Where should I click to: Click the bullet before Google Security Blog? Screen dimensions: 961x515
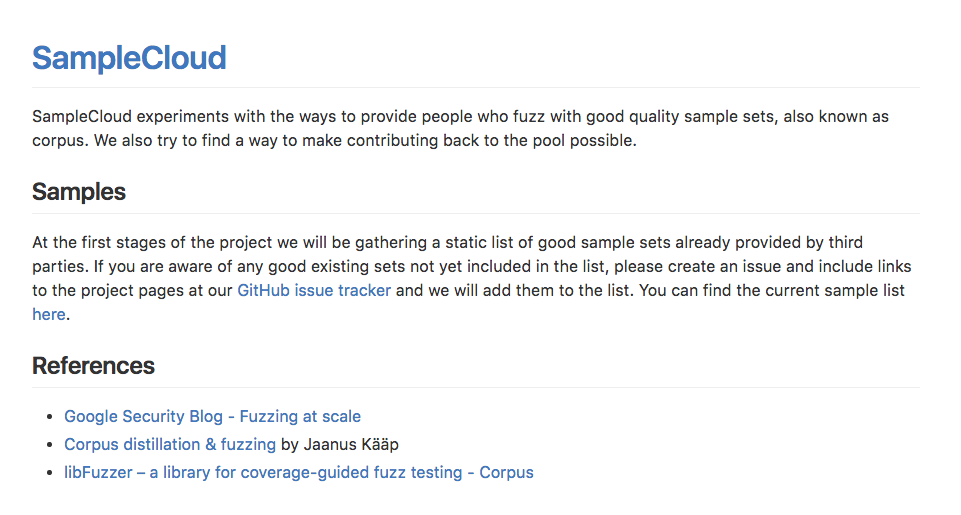50,417
